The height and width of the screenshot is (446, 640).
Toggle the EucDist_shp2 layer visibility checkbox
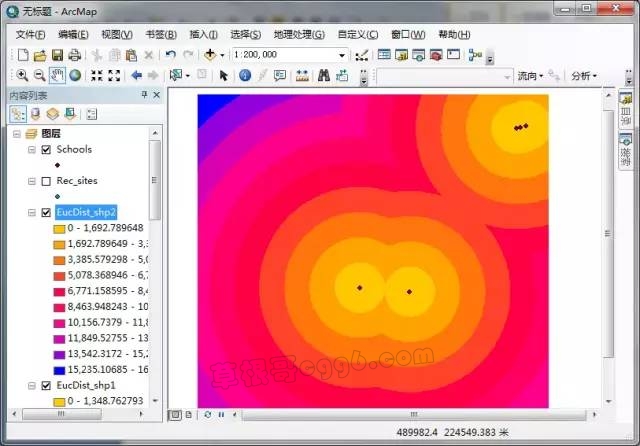coord(46,213)
